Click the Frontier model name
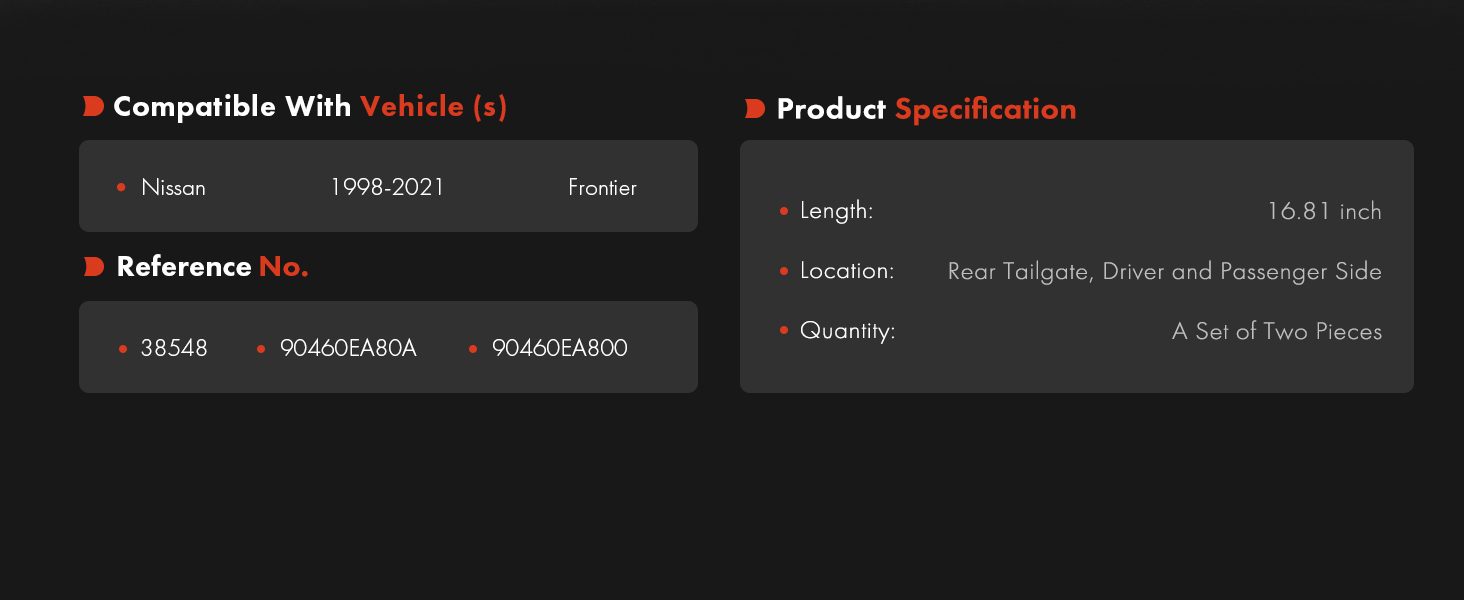This screenshot has height=600, width=1464. [602, 187]
